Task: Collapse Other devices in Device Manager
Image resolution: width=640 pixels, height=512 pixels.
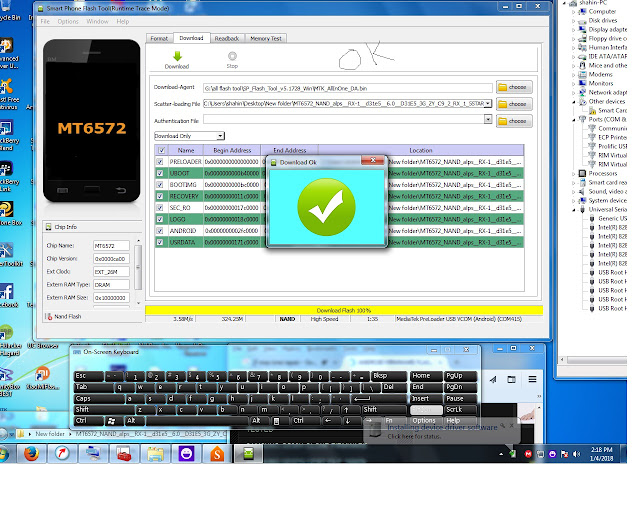Action: (x=573, y=102)
